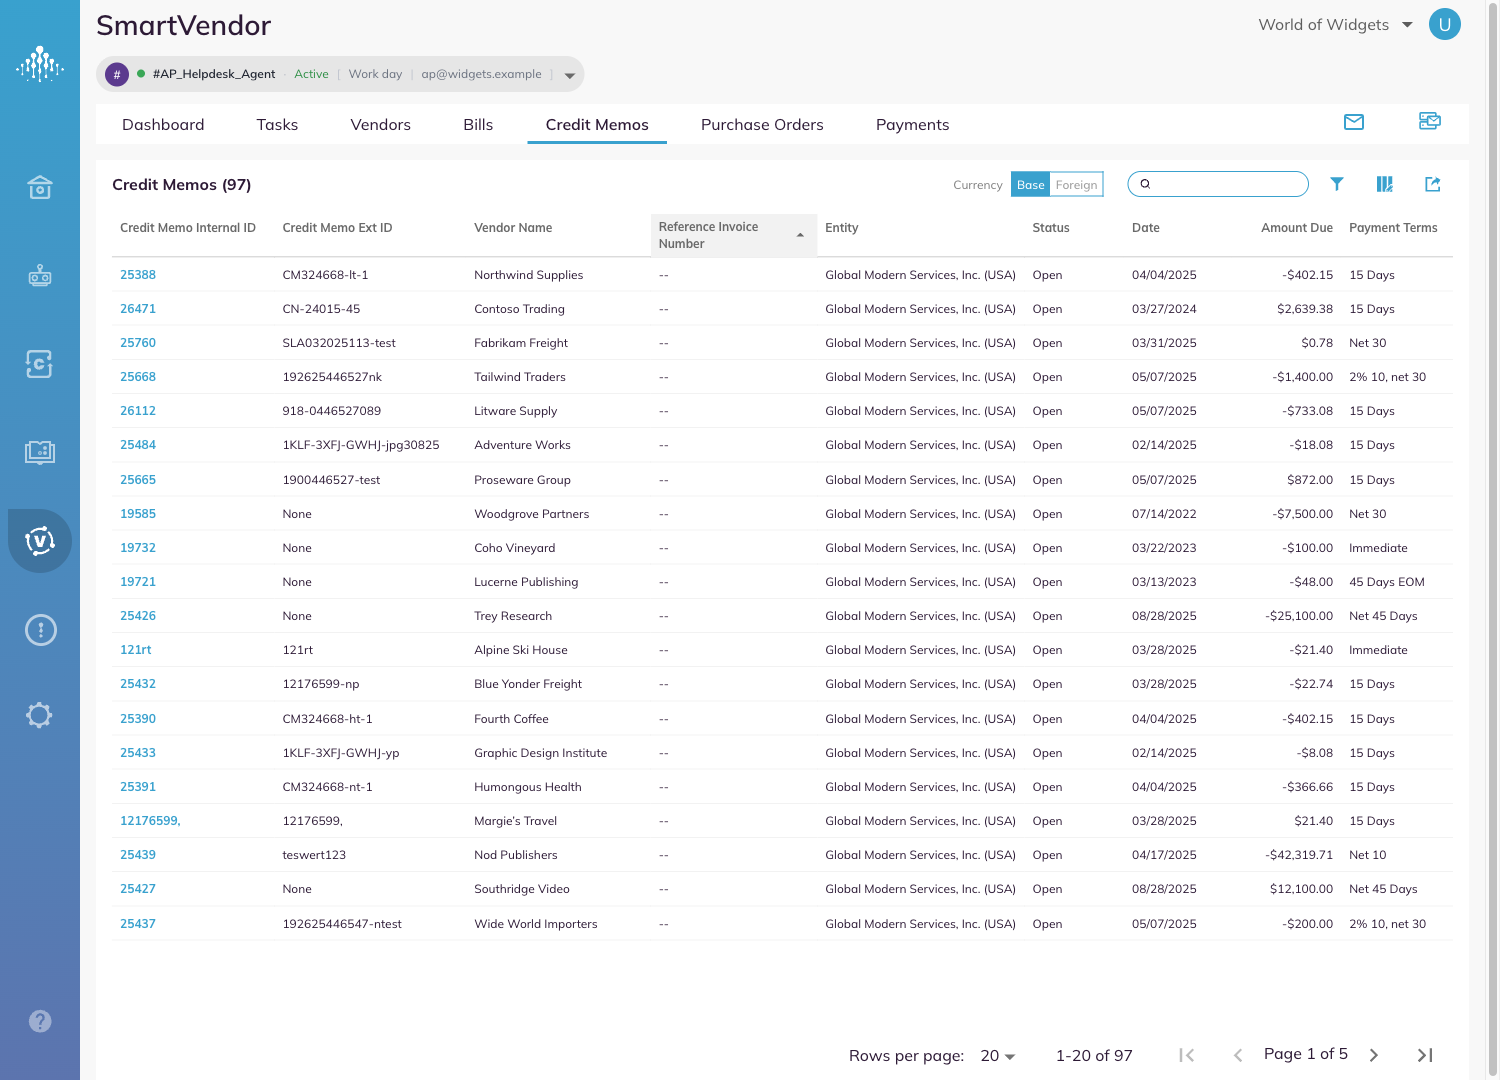The image size is (1500, 1080).
Task: Switch to Tasks tab
Action: tap(277, 125)
